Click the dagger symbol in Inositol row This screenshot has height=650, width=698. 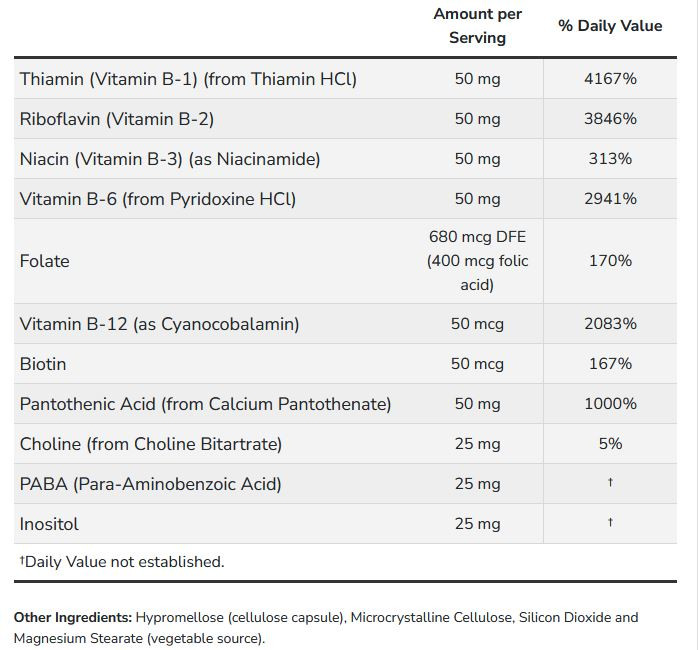(x=610, y=523)
